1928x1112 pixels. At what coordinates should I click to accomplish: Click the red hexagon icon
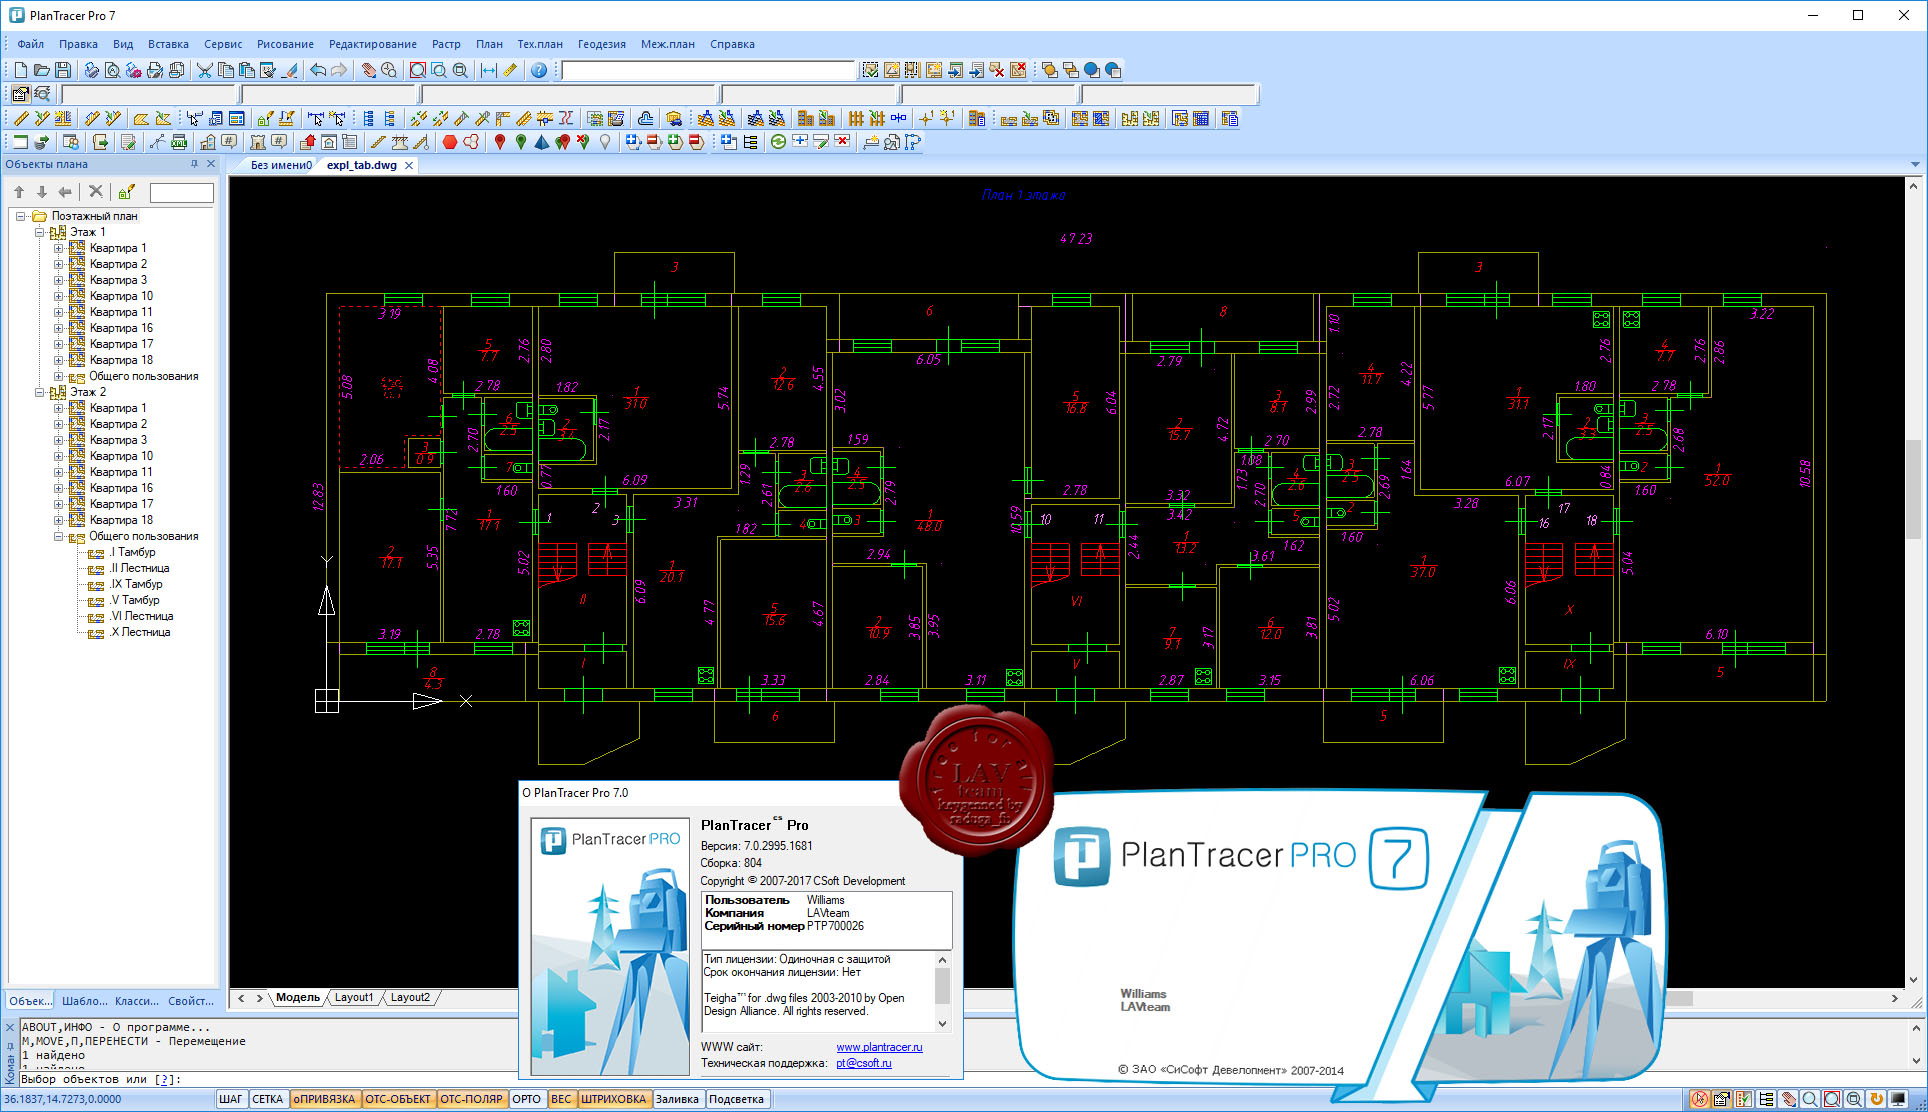[450, 142]
